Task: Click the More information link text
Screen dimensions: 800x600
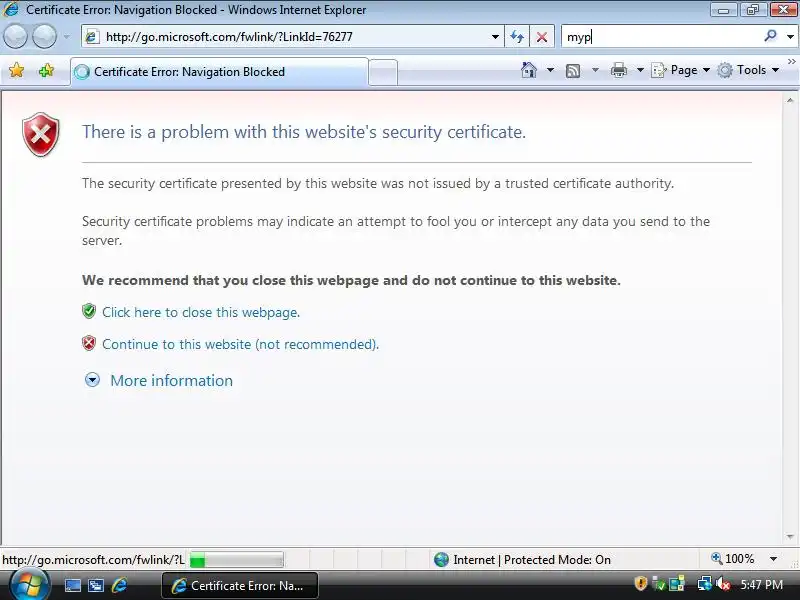Action: 171,381
